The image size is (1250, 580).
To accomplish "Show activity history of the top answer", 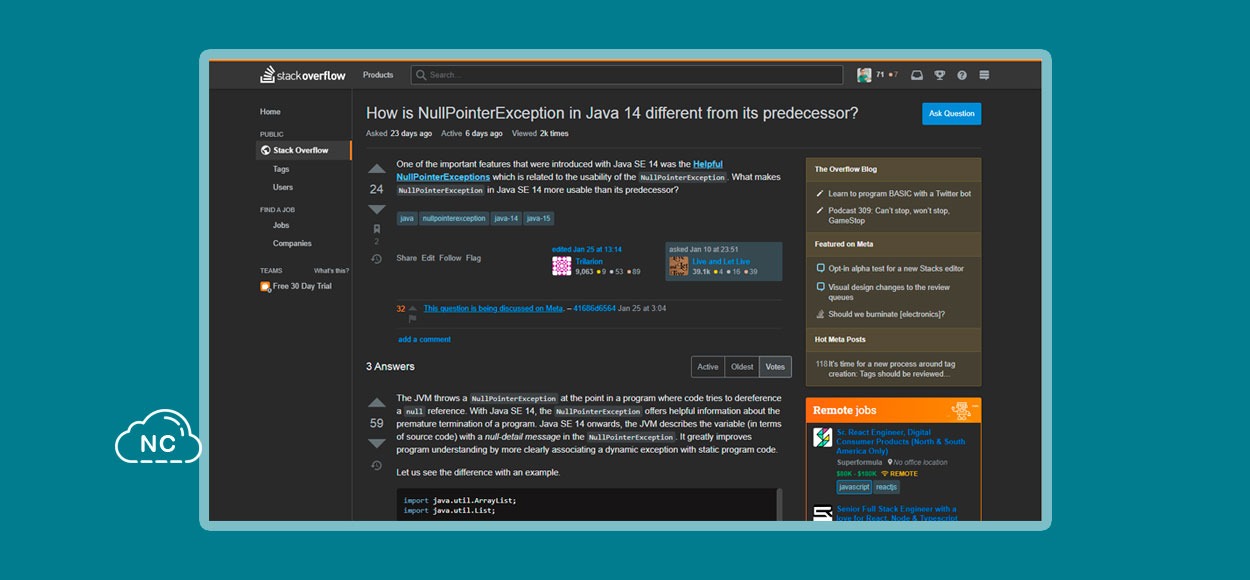I will (x=376, y=465).
